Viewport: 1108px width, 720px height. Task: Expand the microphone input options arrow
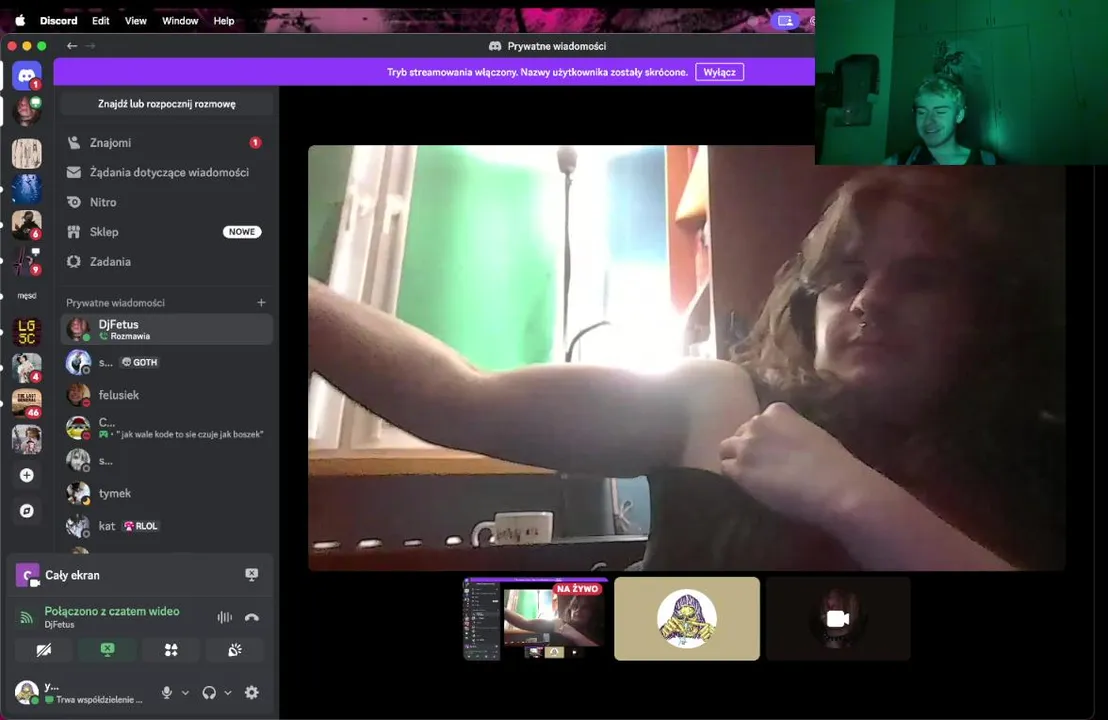pos(185,693)
